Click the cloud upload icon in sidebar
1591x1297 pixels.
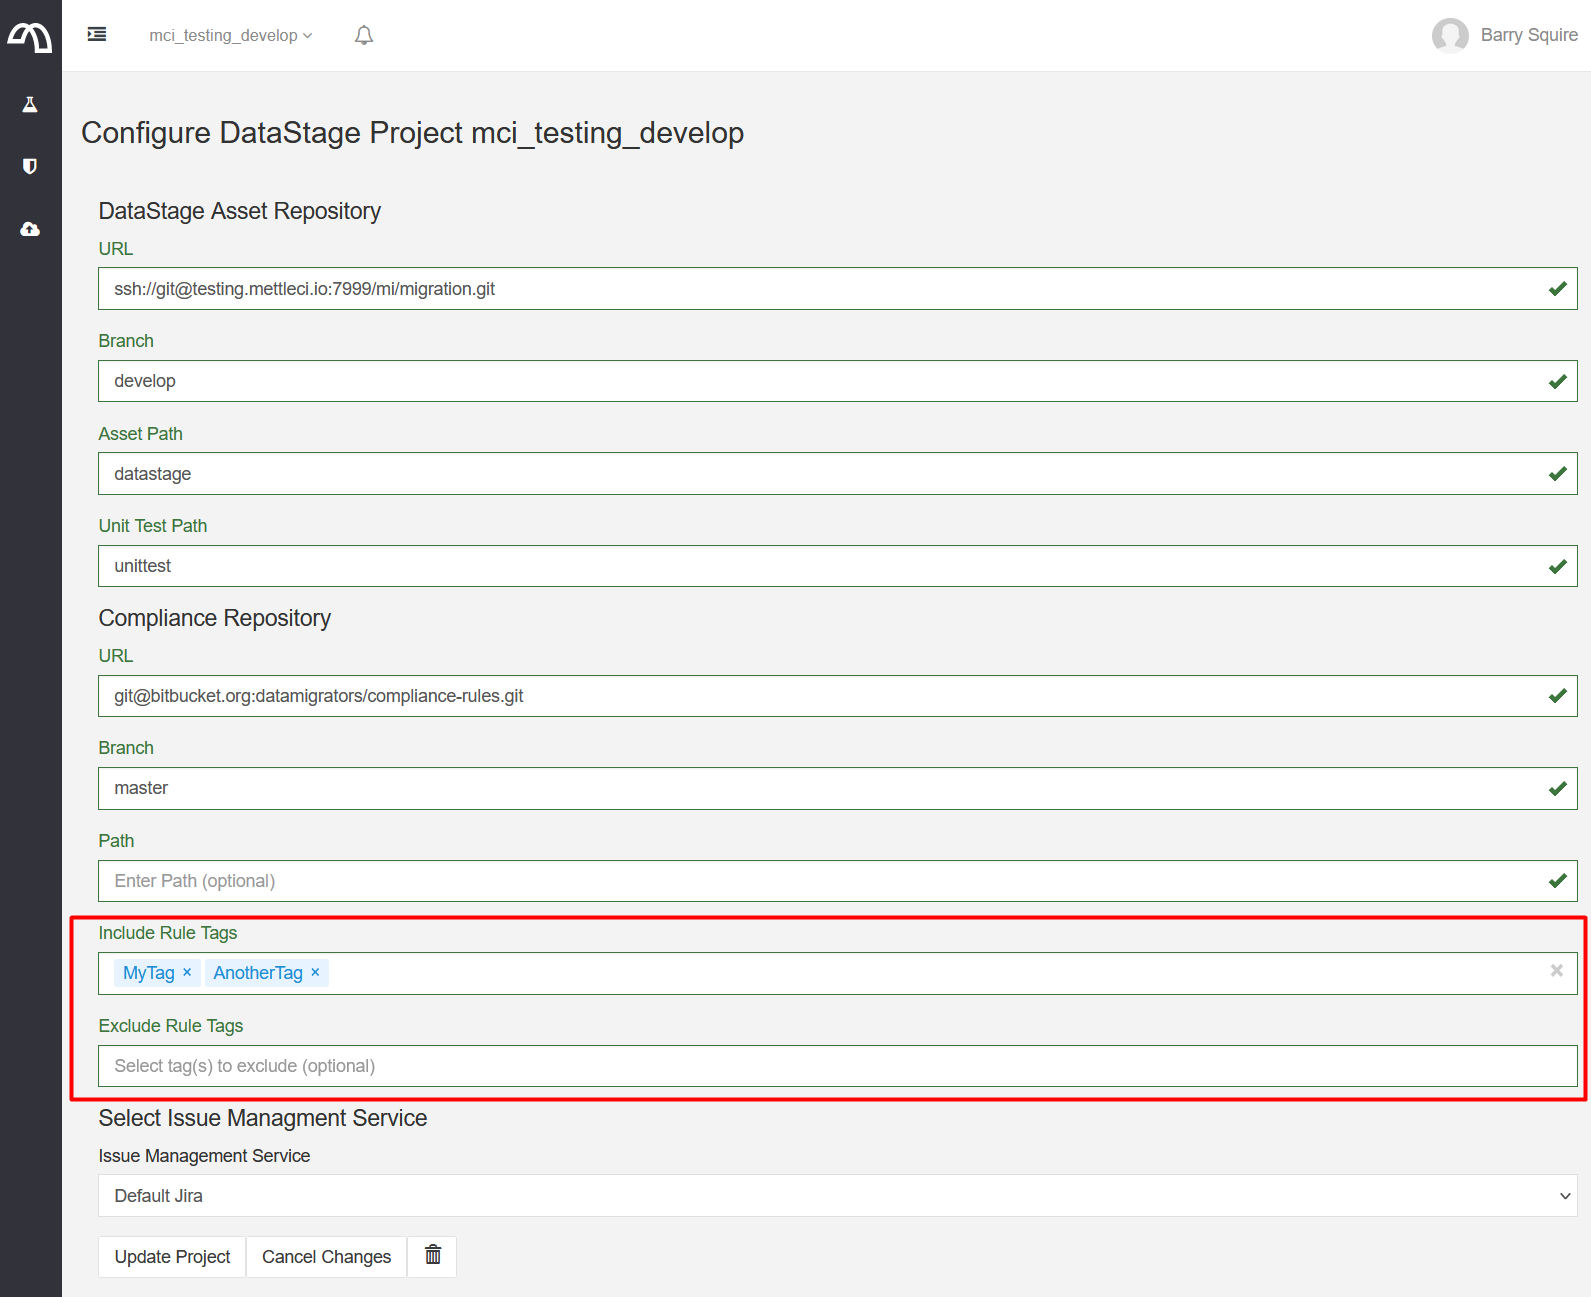tap(30, 229)
